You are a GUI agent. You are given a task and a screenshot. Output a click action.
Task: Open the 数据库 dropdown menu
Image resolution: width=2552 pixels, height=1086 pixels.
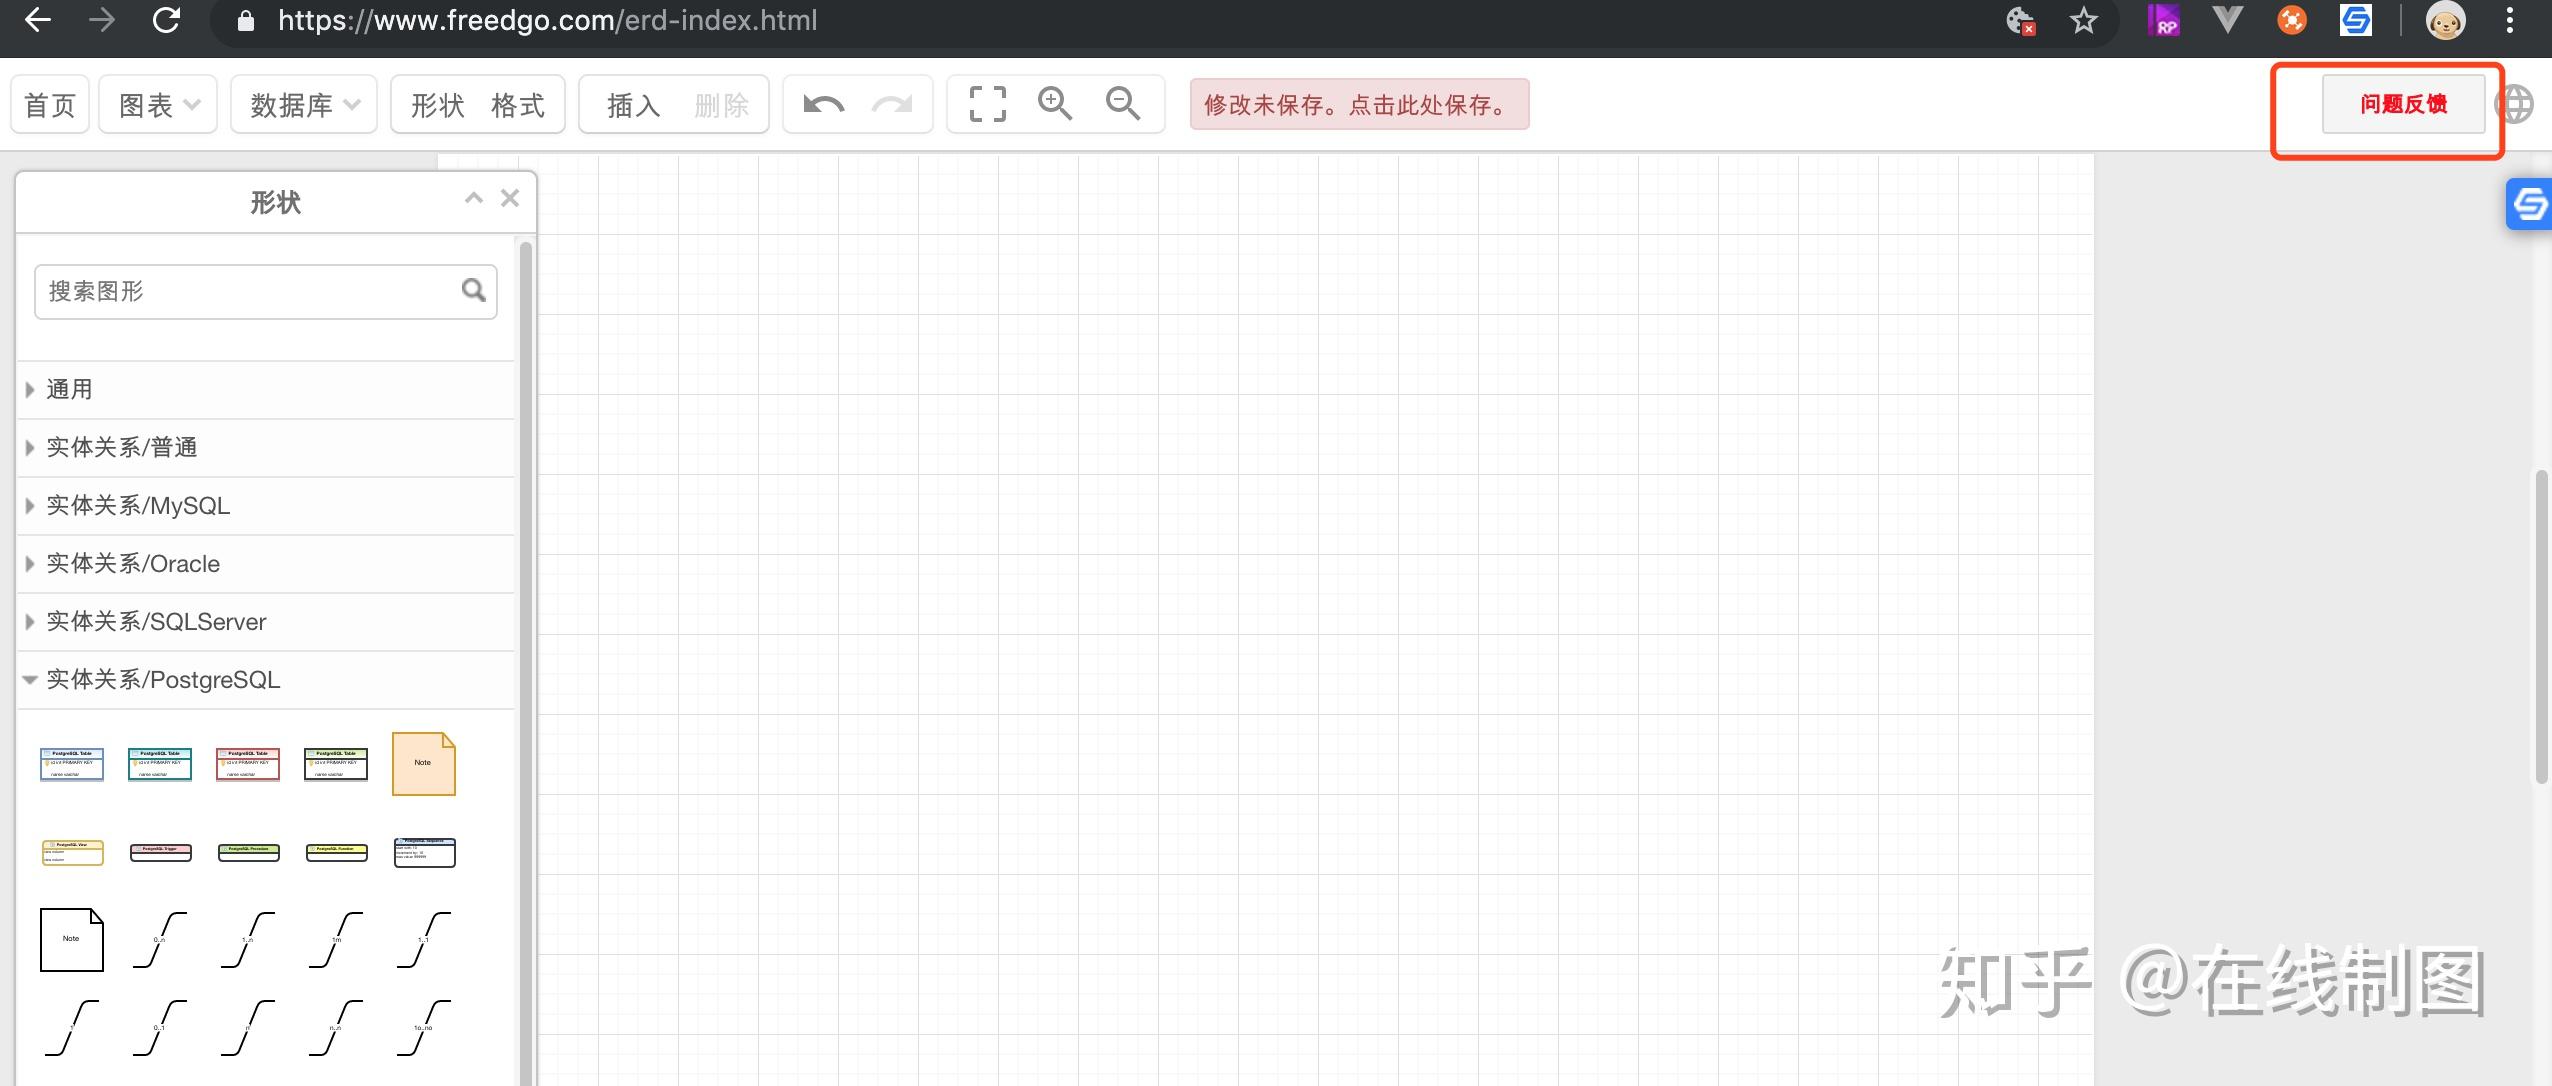click(x=303, y=103)
